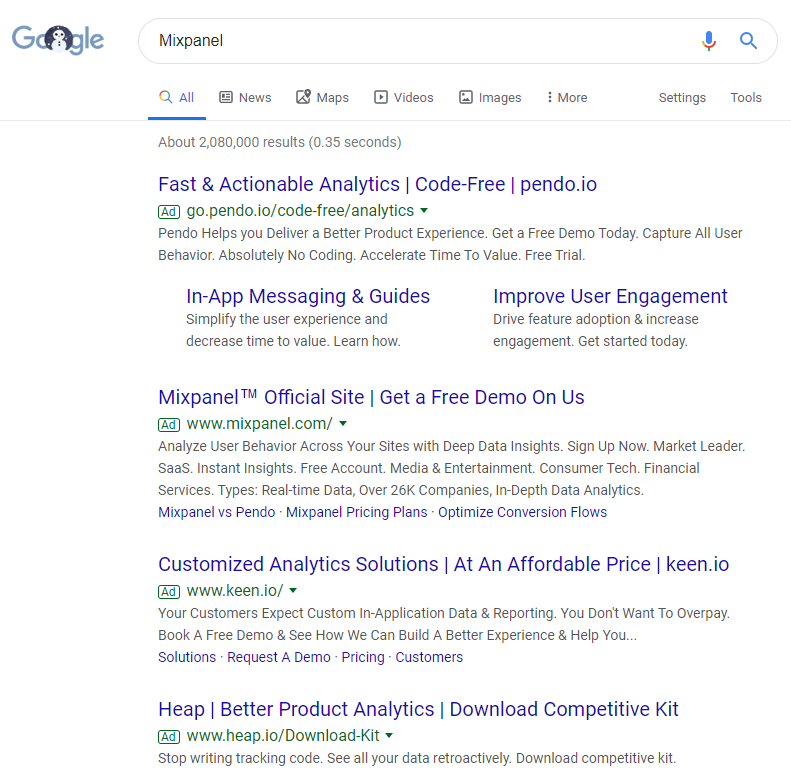
Task: Click inside the Mixpanel search box
Action: [x=420, y=41]
